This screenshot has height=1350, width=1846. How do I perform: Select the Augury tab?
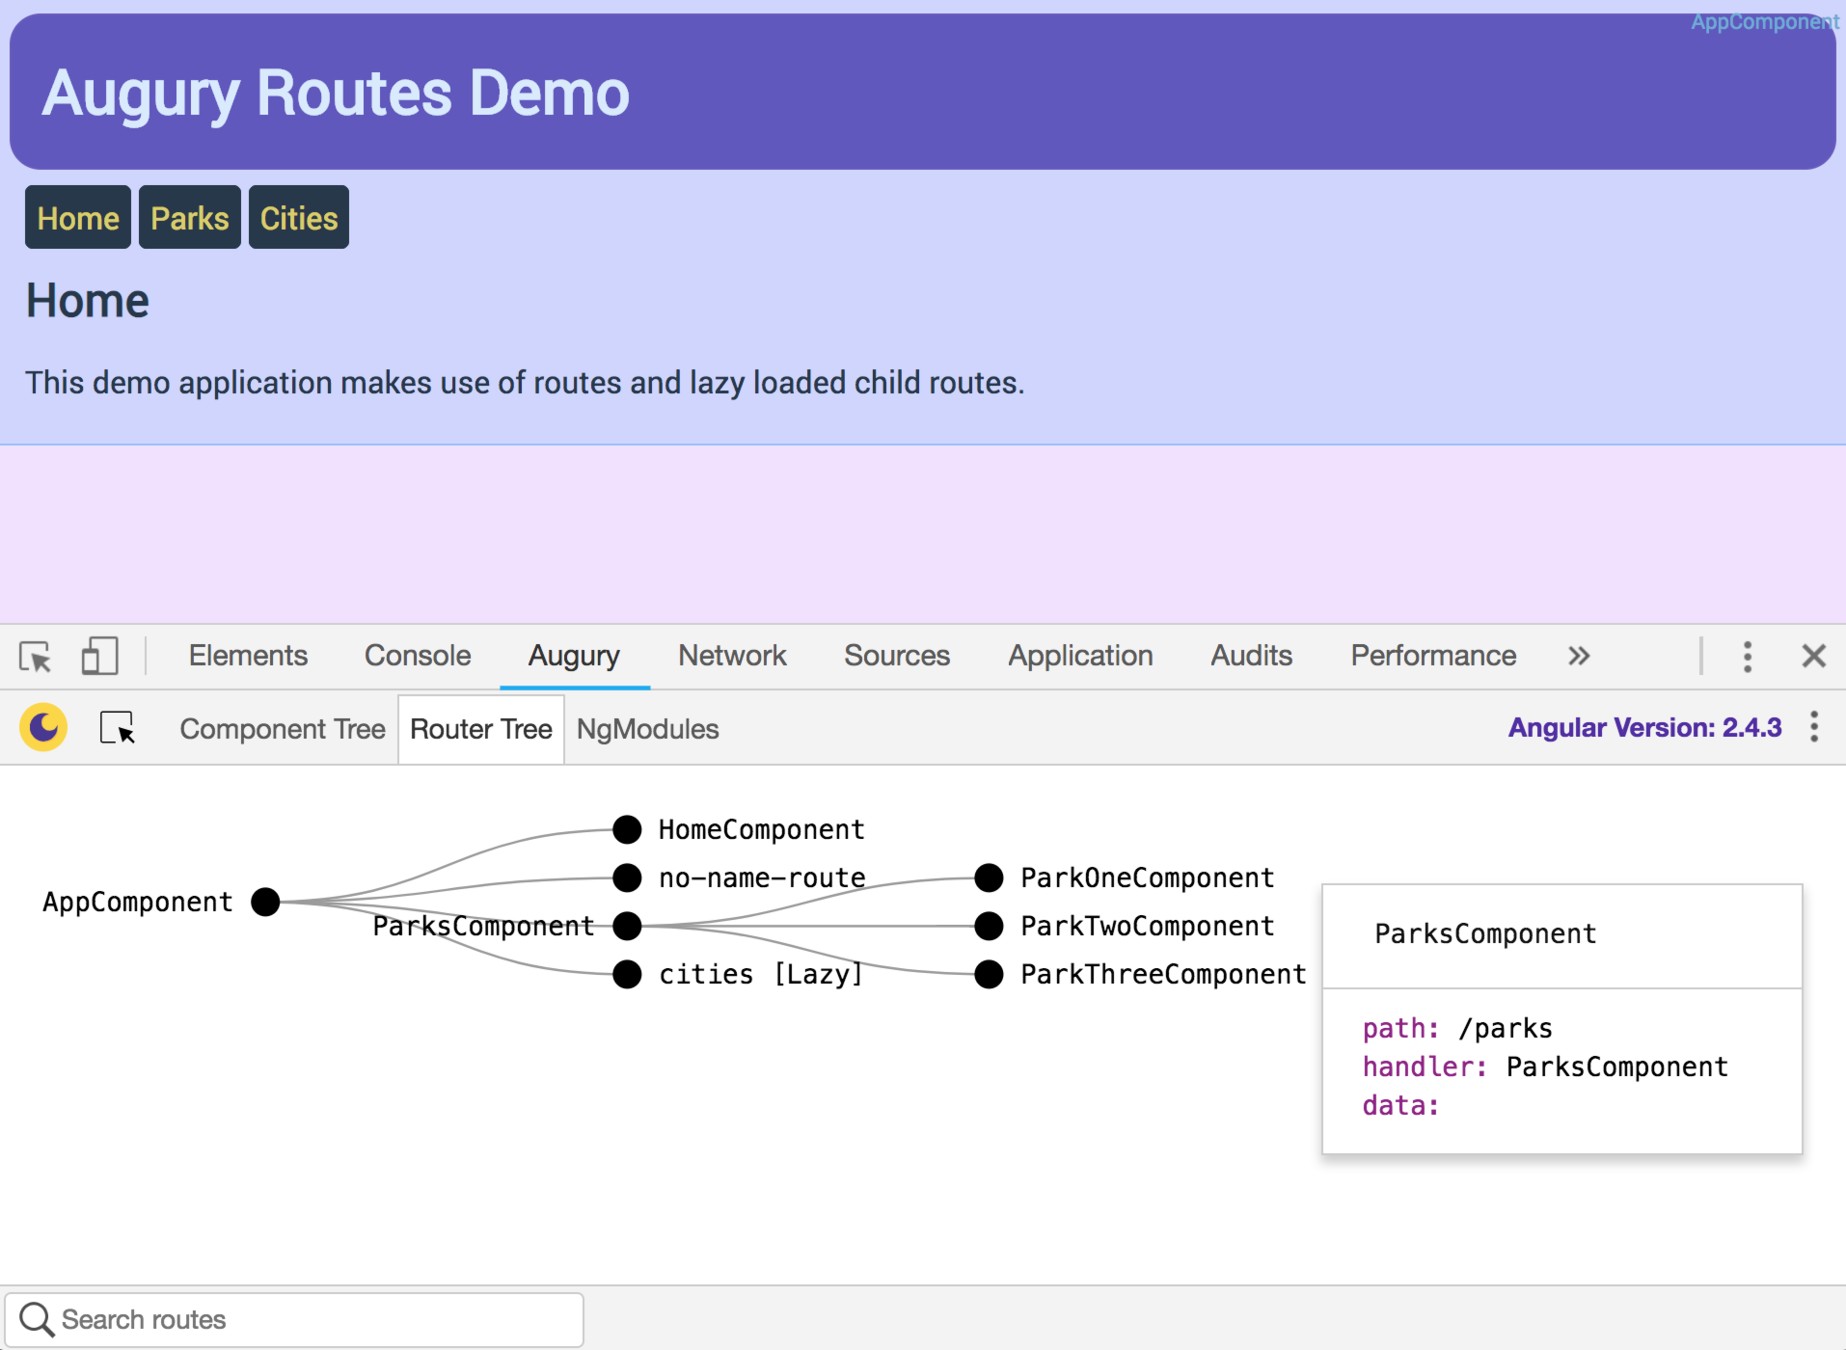(x=574, y=656)
